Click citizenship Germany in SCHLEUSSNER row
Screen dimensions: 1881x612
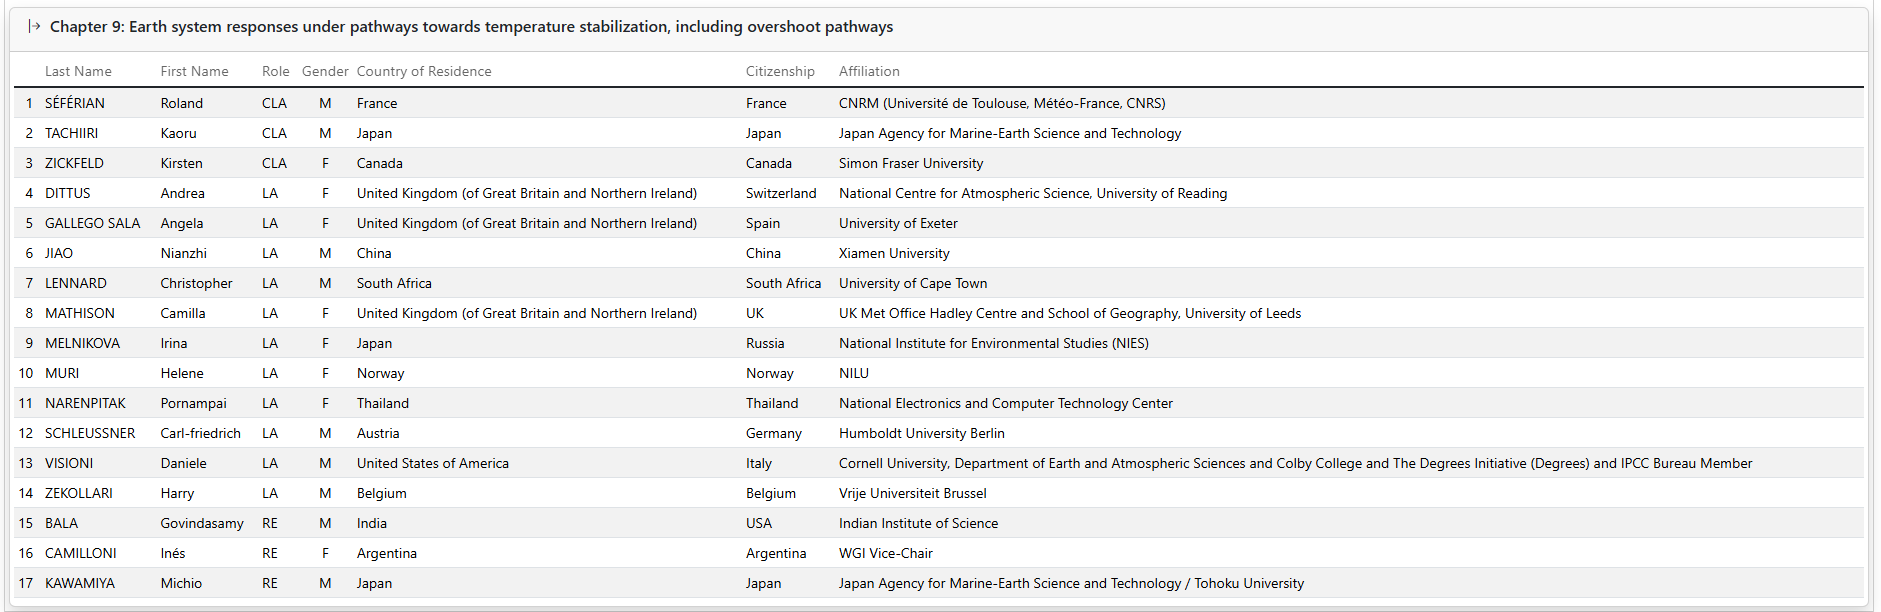[x=774, y=433]
